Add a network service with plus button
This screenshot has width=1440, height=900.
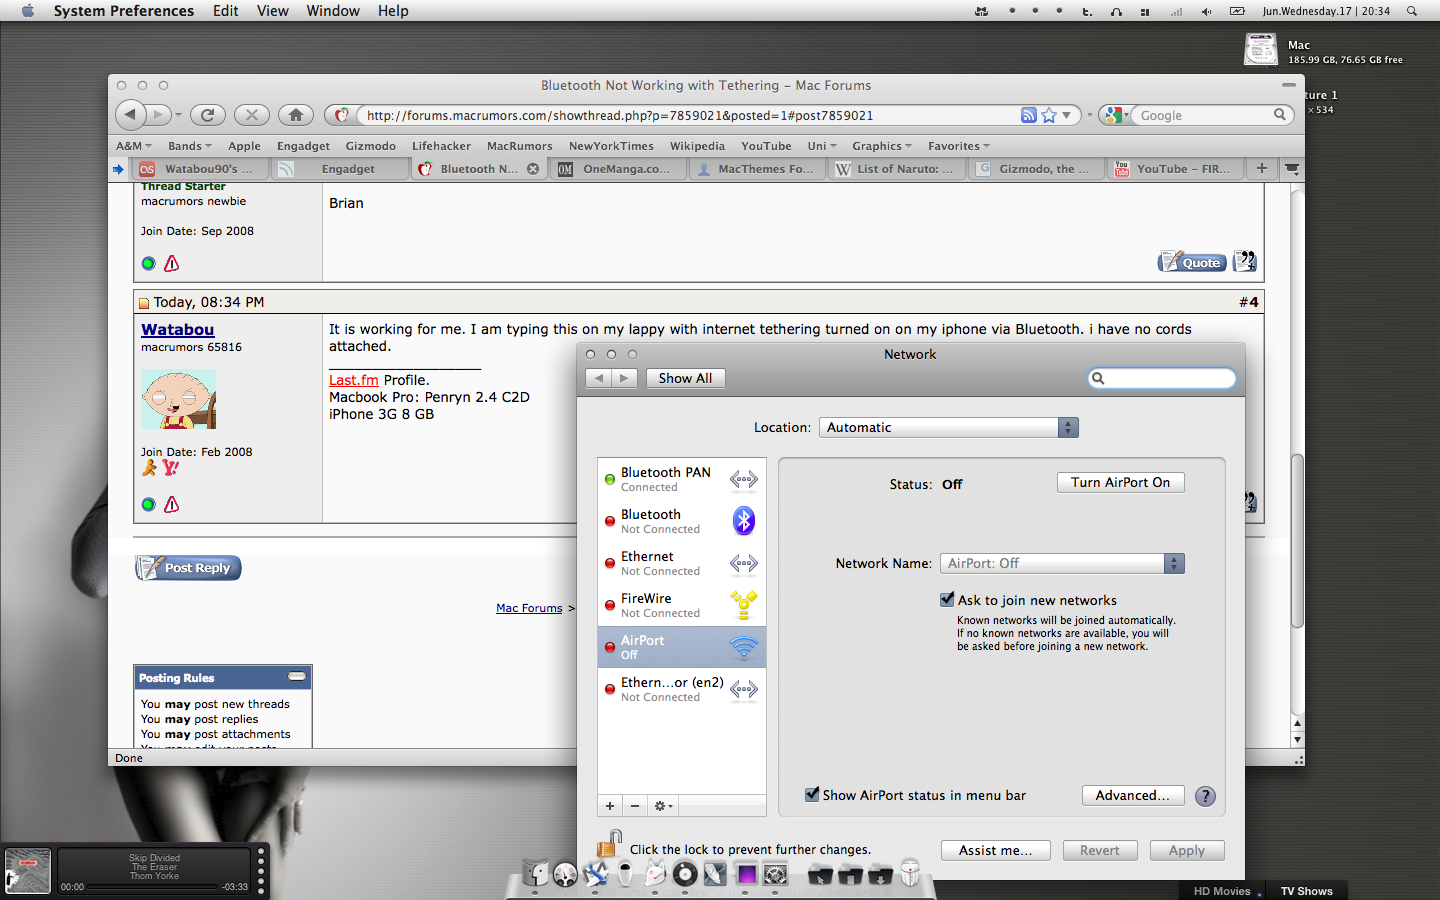(610, 806)
